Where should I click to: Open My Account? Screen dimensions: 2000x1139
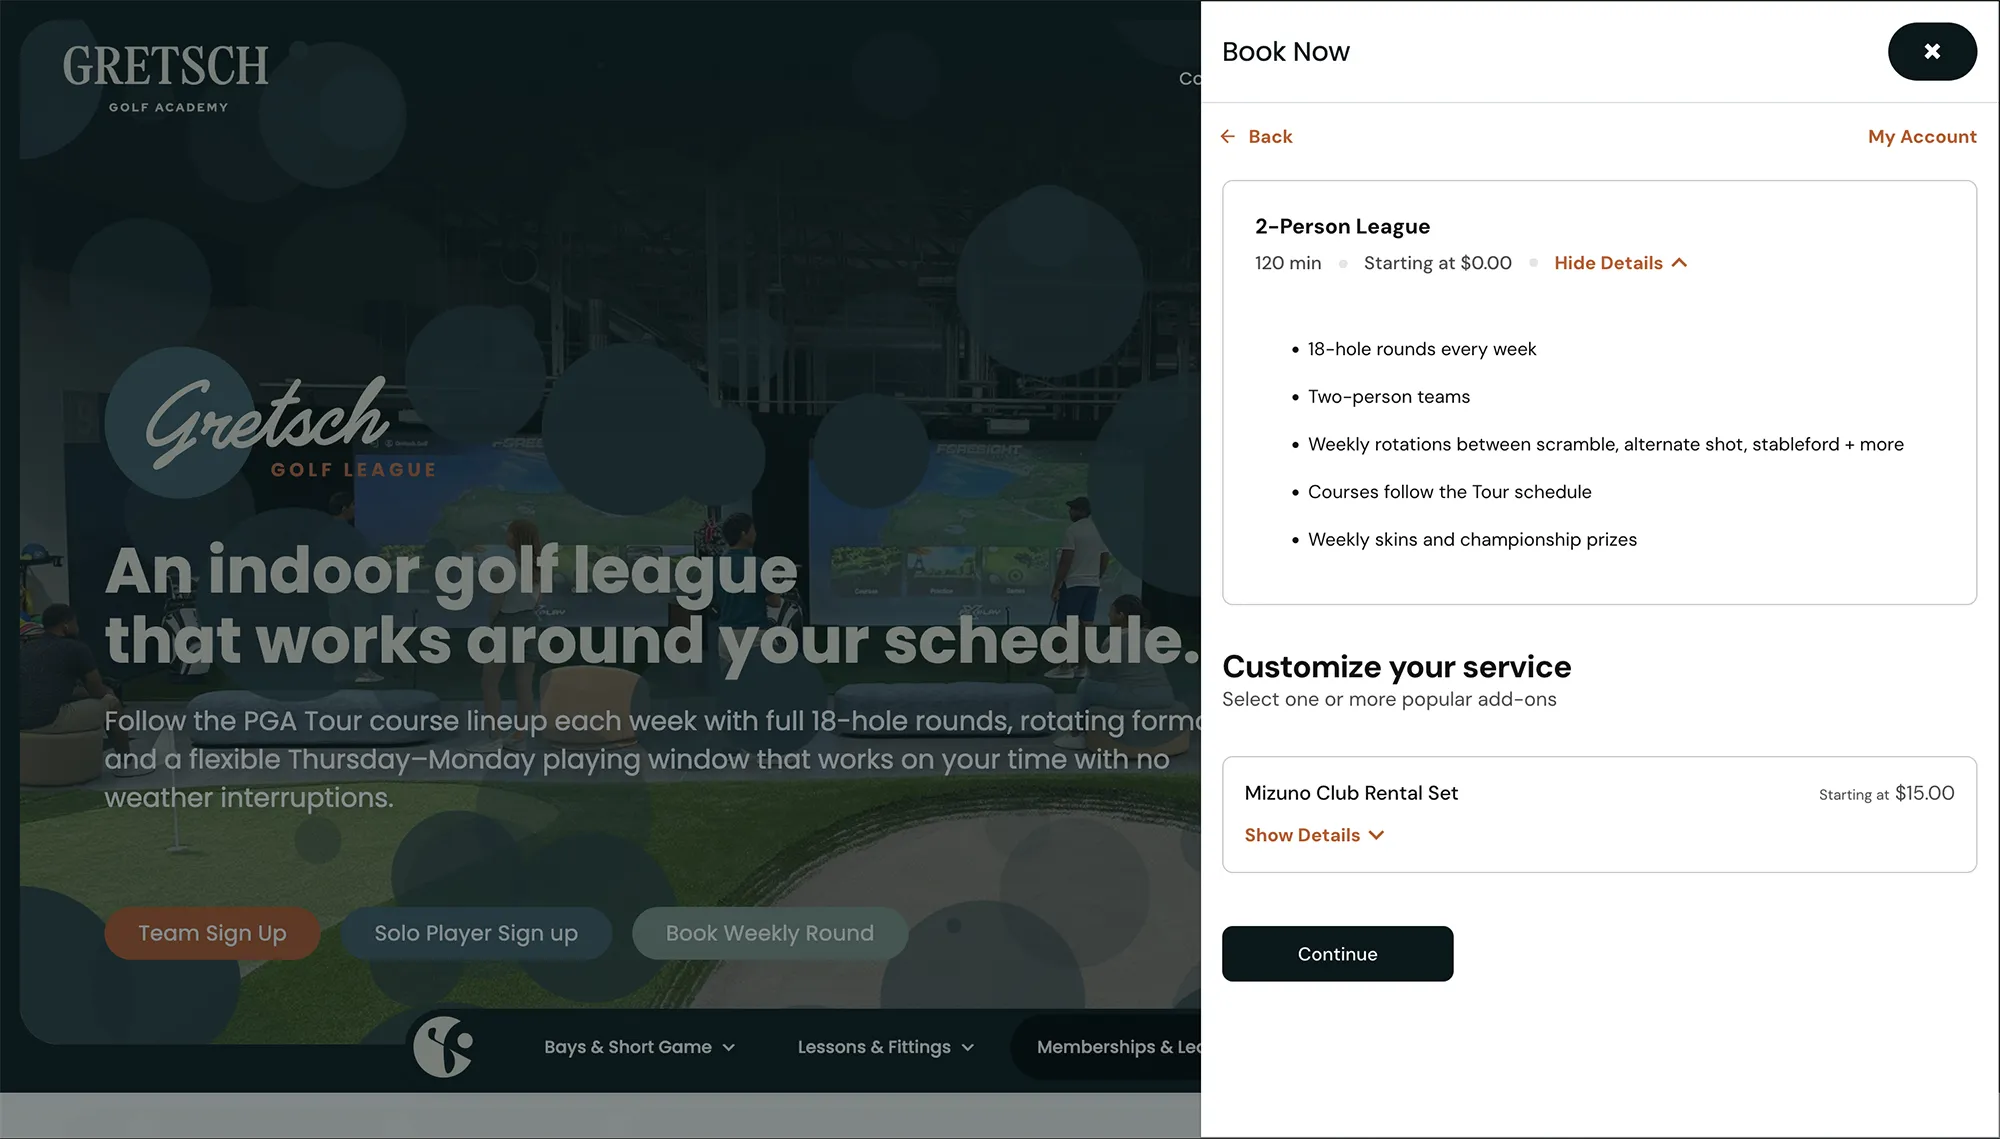point(1922,136)
